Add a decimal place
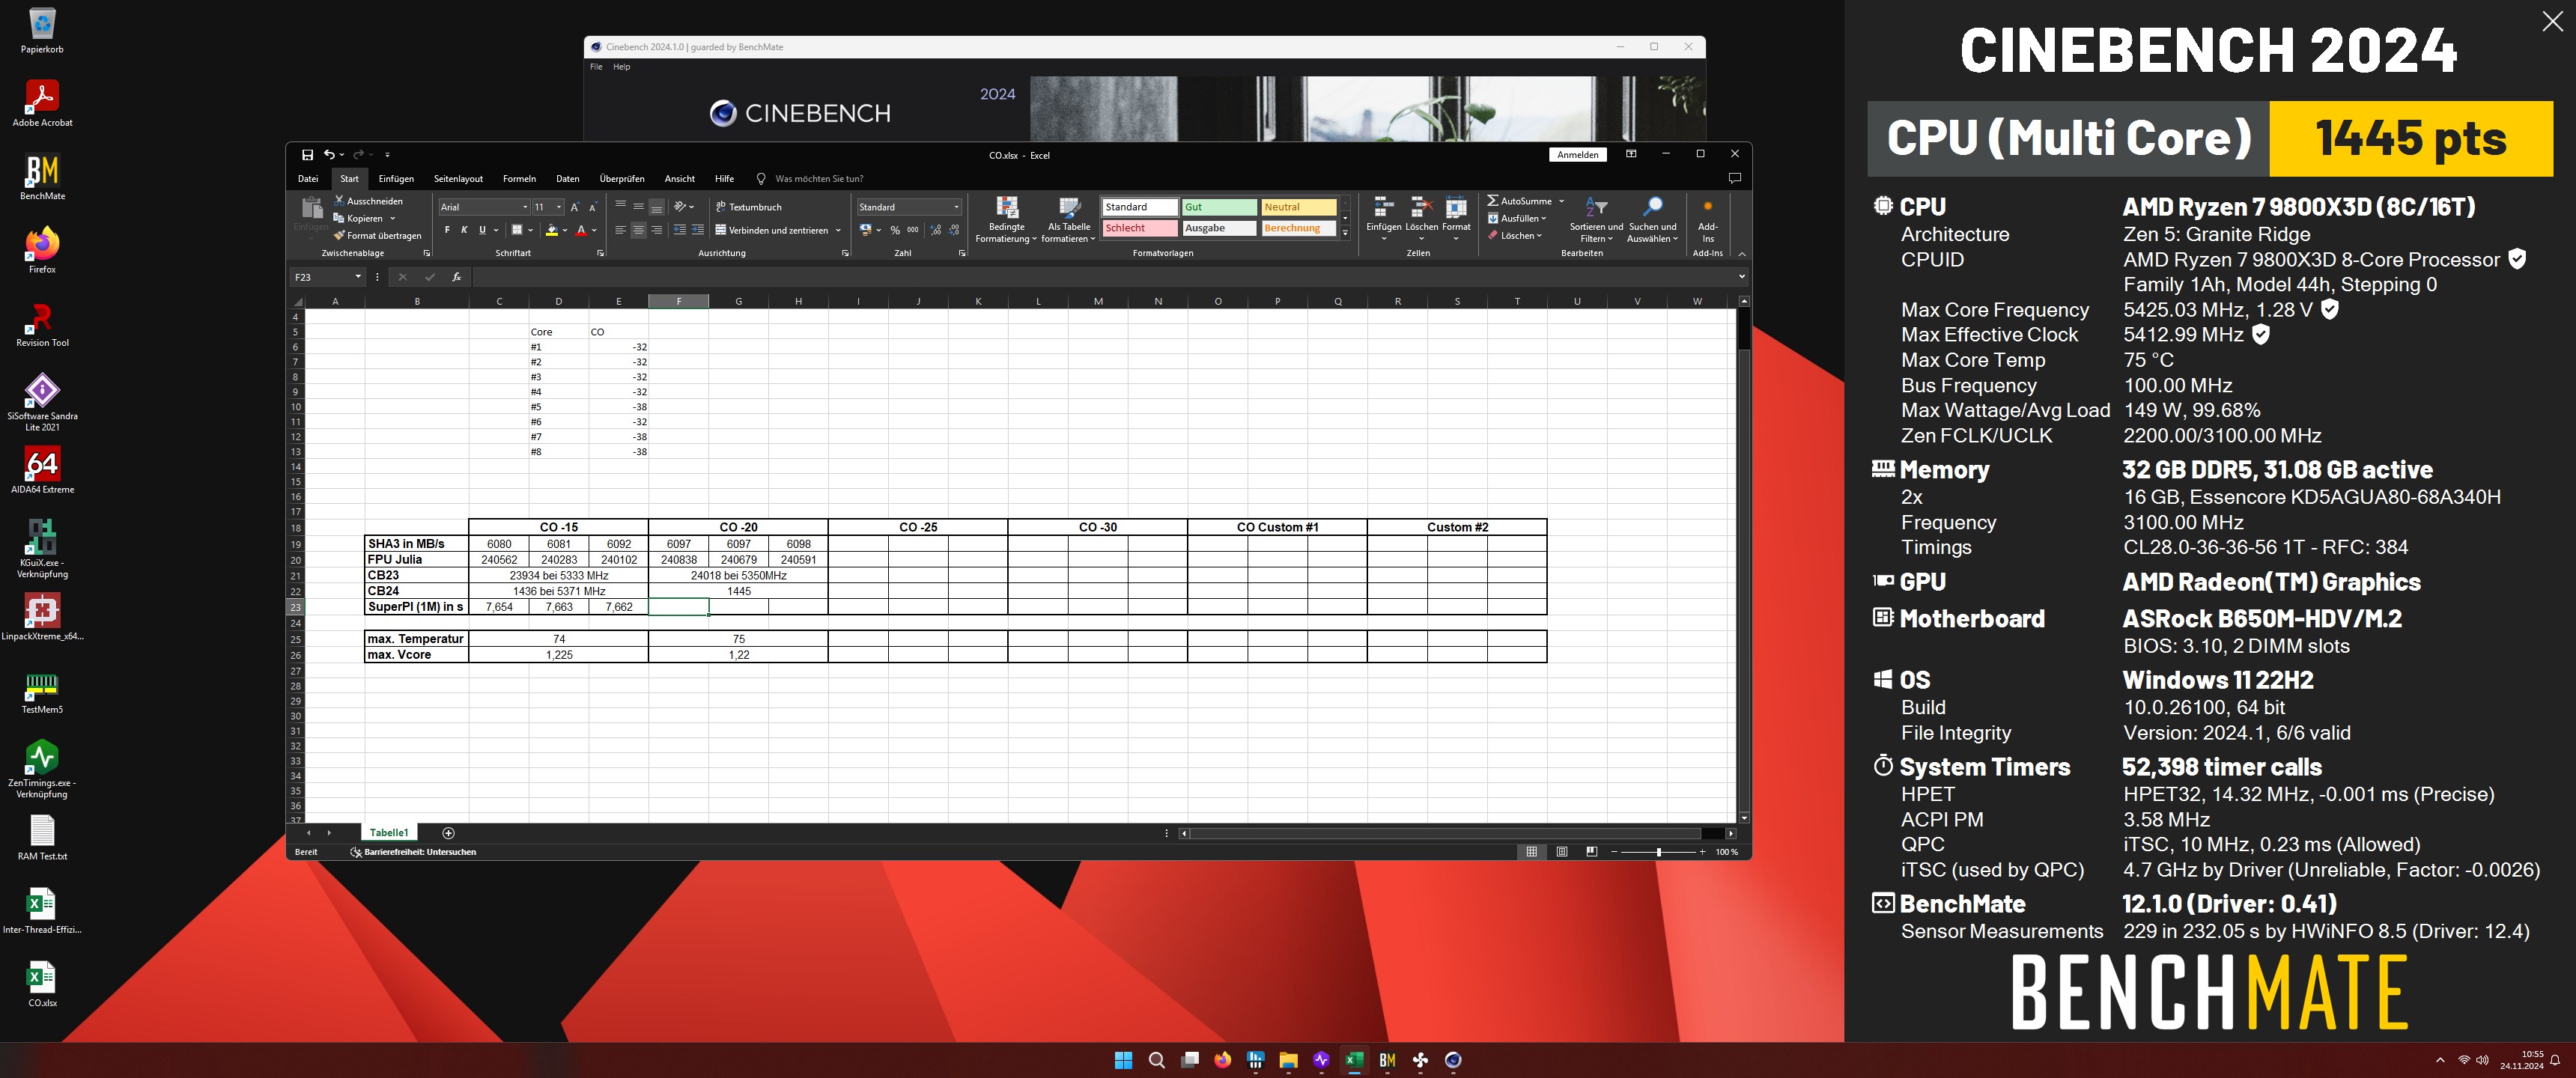This screenshot has height=1078, width=2576. [935, 230]
